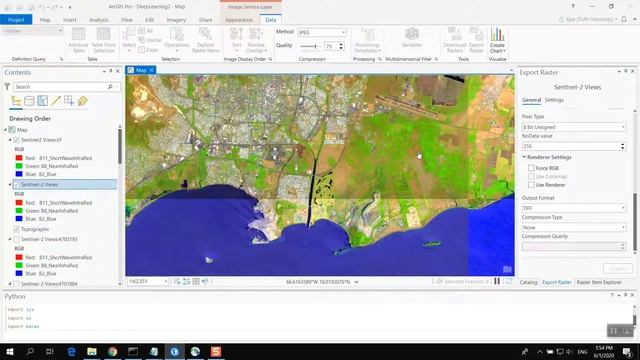Collapse Sentinel2 Views.tif layer tree
The width and height of the screenshot is (640, 360).
(x=10, y=140)
